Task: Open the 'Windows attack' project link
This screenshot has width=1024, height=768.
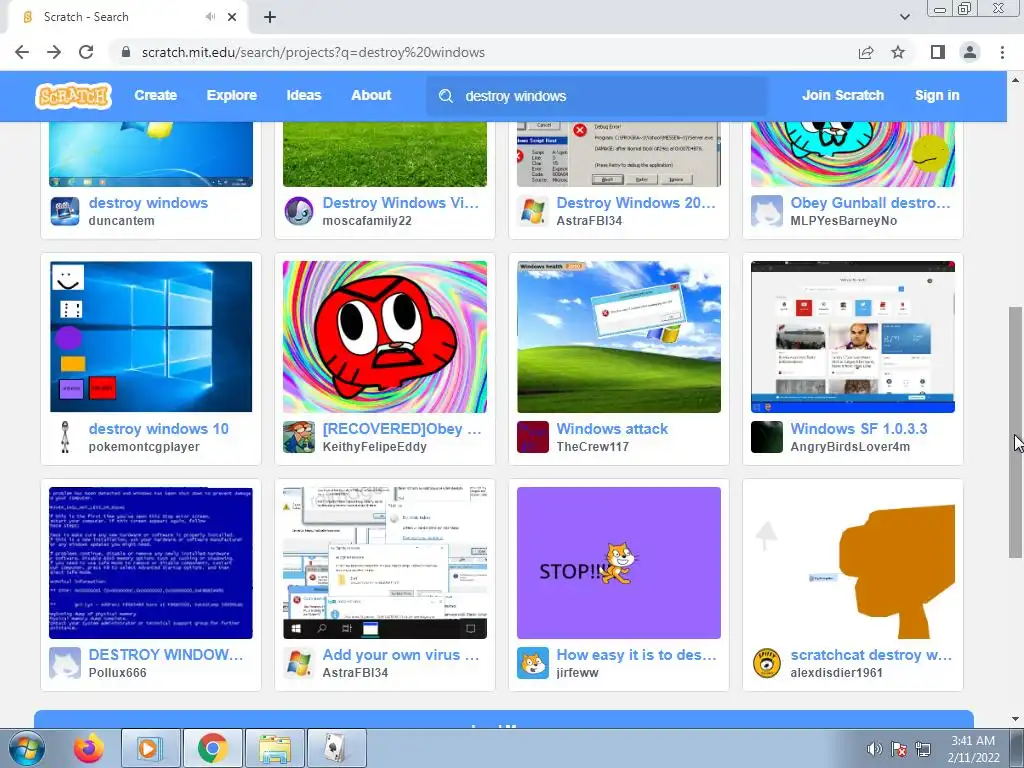Action: tap(612, 429)
